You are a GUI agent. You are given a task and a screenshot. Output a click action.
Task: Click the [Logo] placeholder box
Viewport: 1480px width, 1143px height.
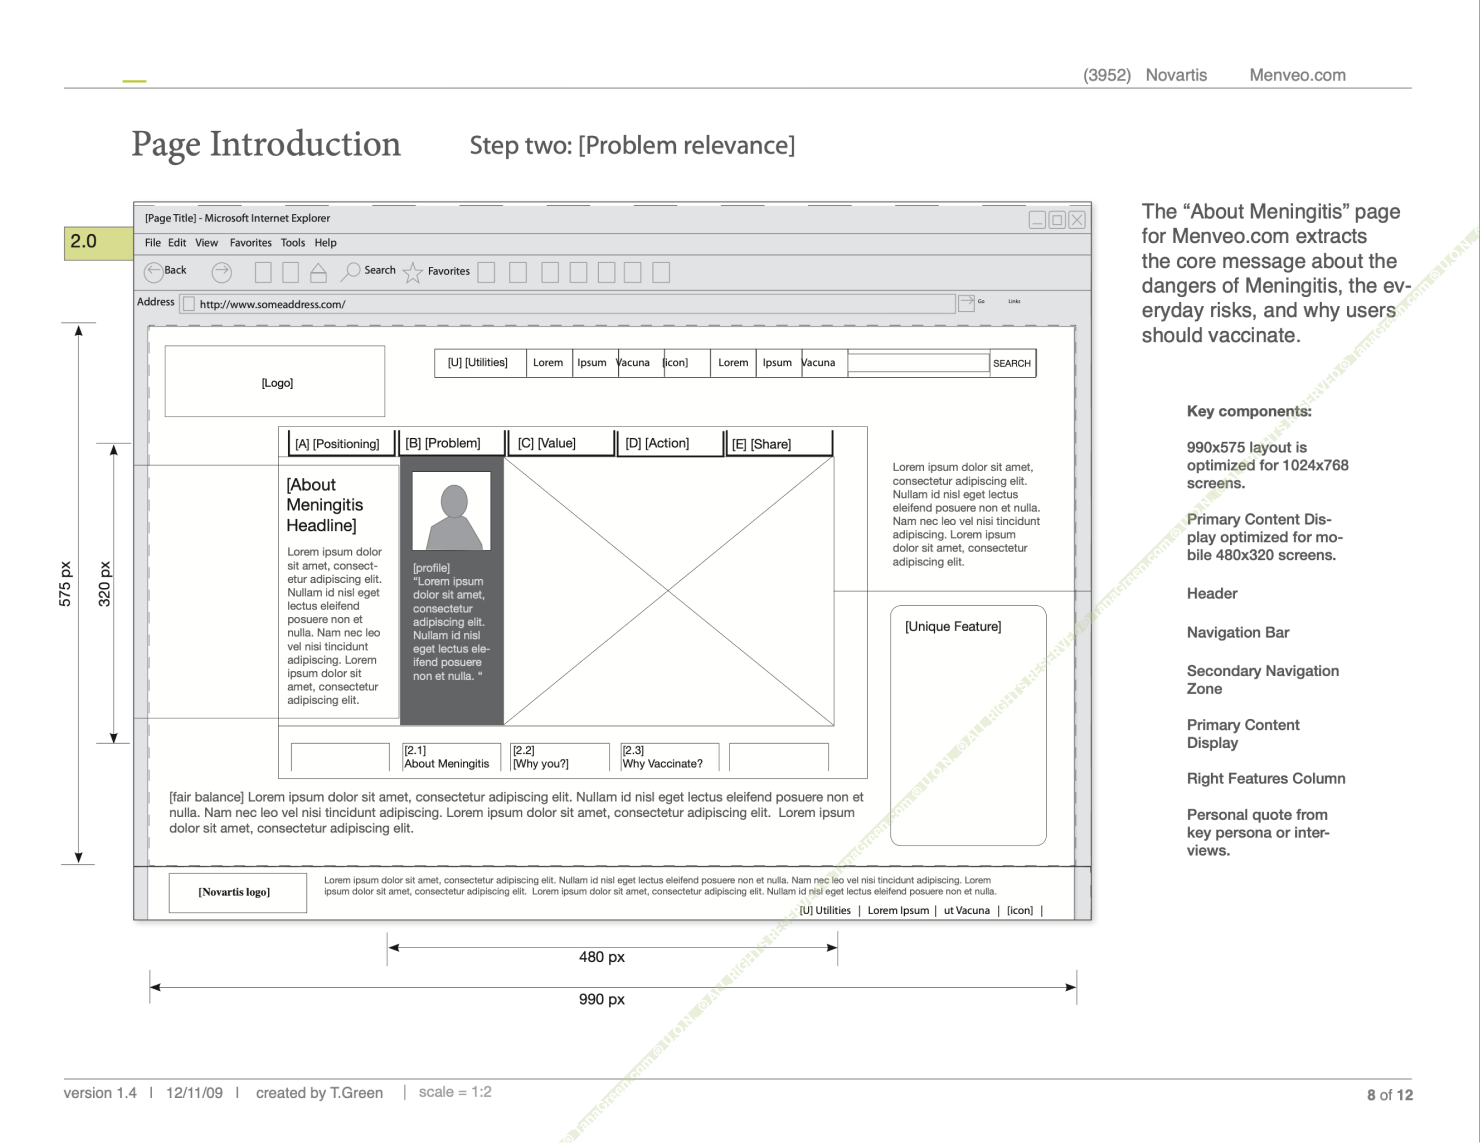pos(275,381)
